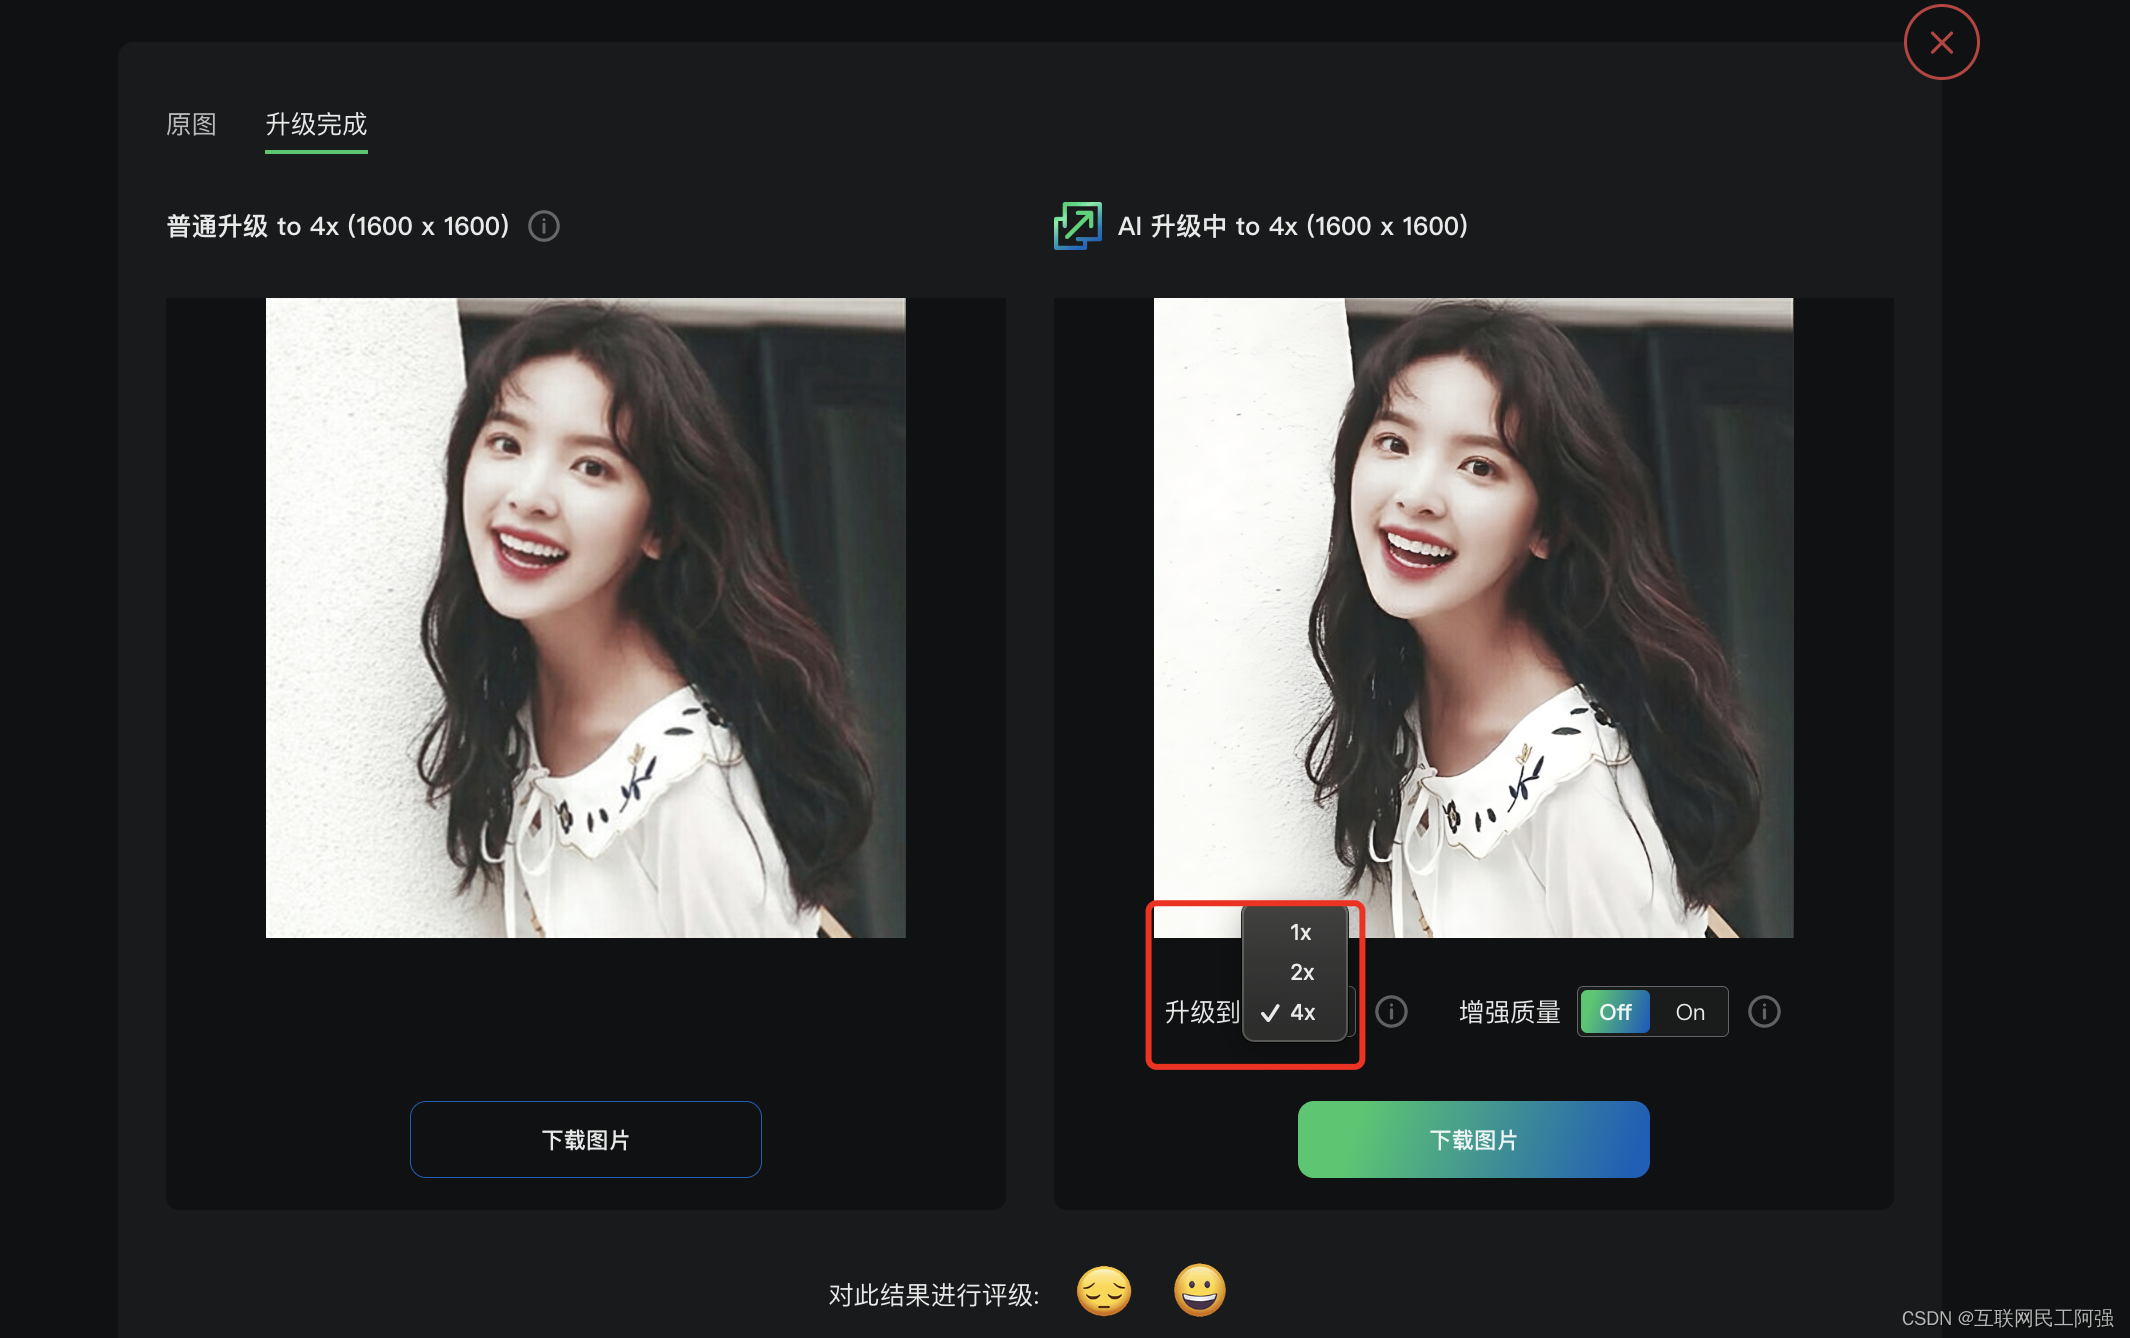Click info icon beside 升级到 dropdown

click(x=1391, y=1012)
